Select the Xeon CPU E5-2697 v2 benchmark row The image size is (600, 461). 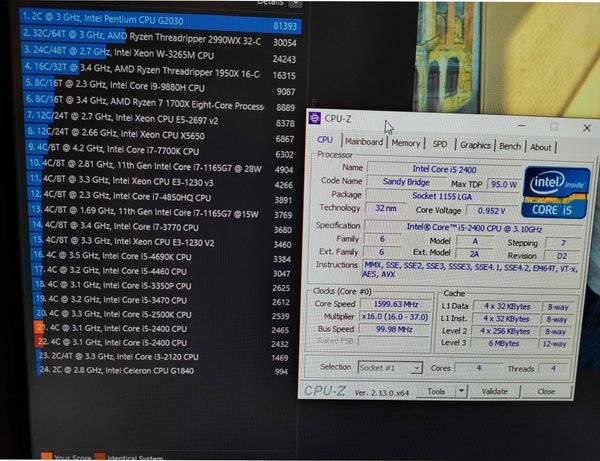click(x=160, y=119)
